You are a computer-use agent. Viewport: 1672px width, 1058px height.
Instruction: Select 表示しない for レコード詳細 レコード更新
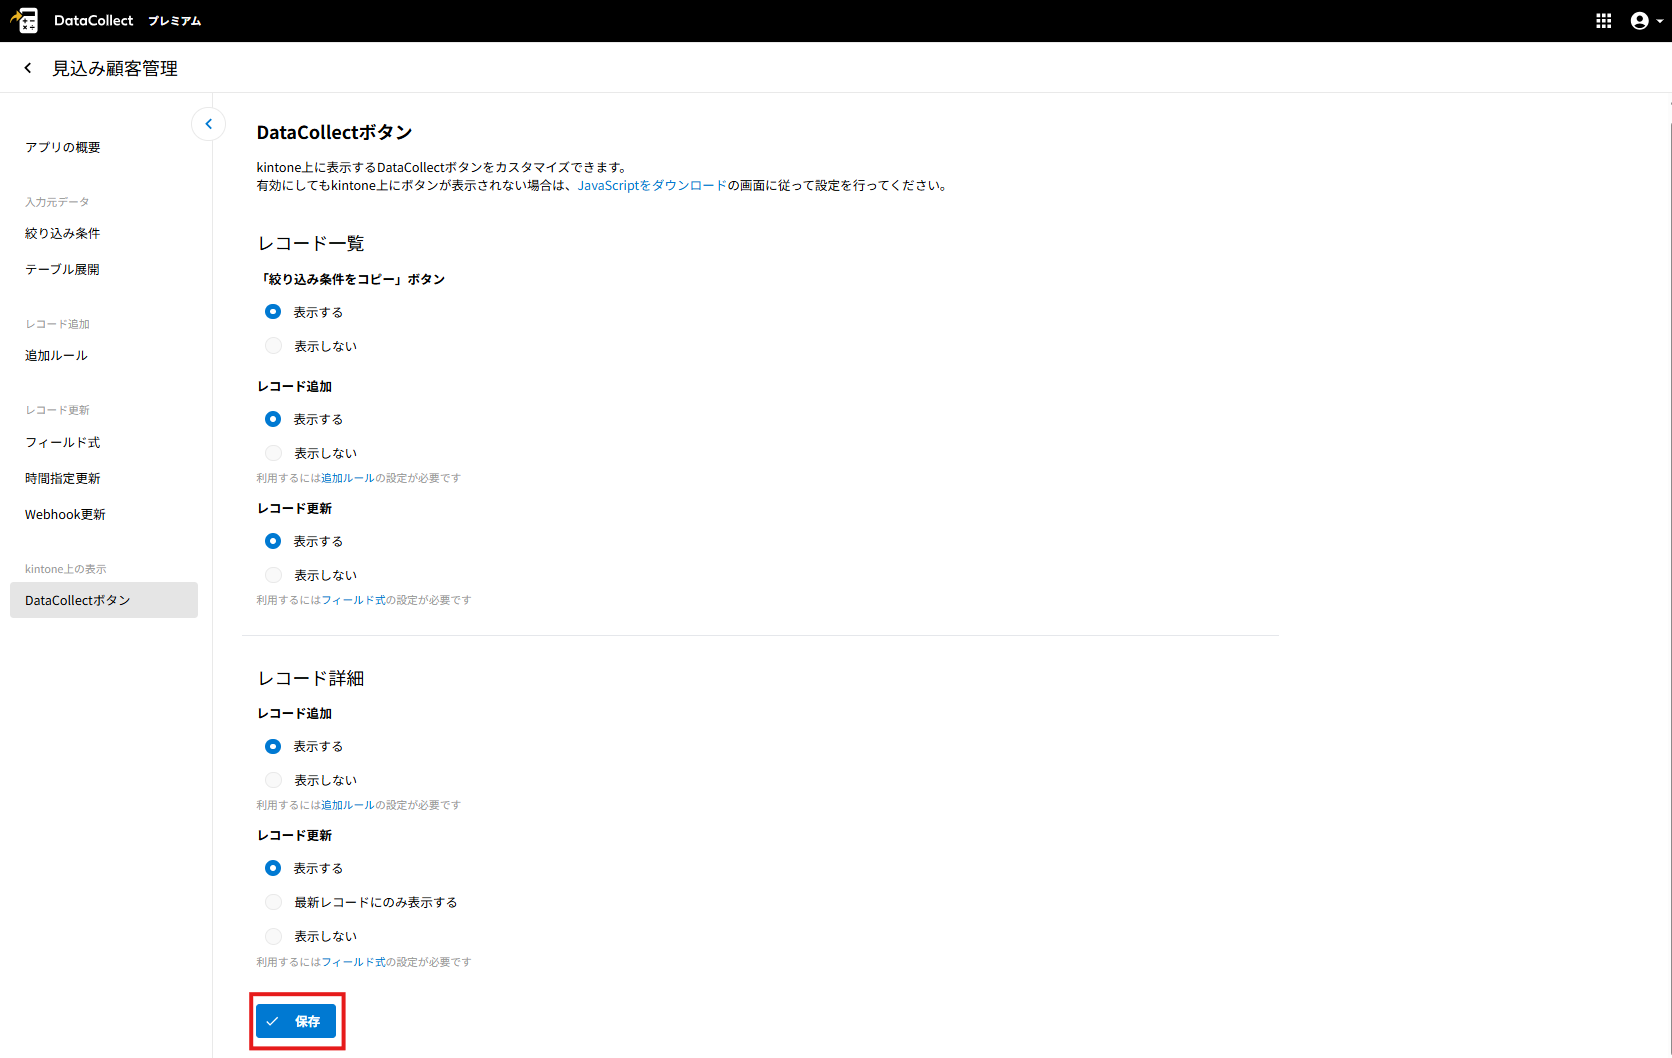coord(273,936)
